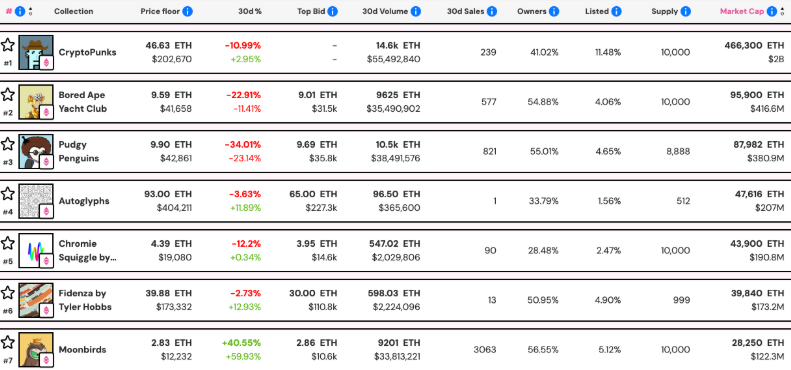Open the Supply column info icon
Viewport: 791px width, 370px height.
coord(685,11)
